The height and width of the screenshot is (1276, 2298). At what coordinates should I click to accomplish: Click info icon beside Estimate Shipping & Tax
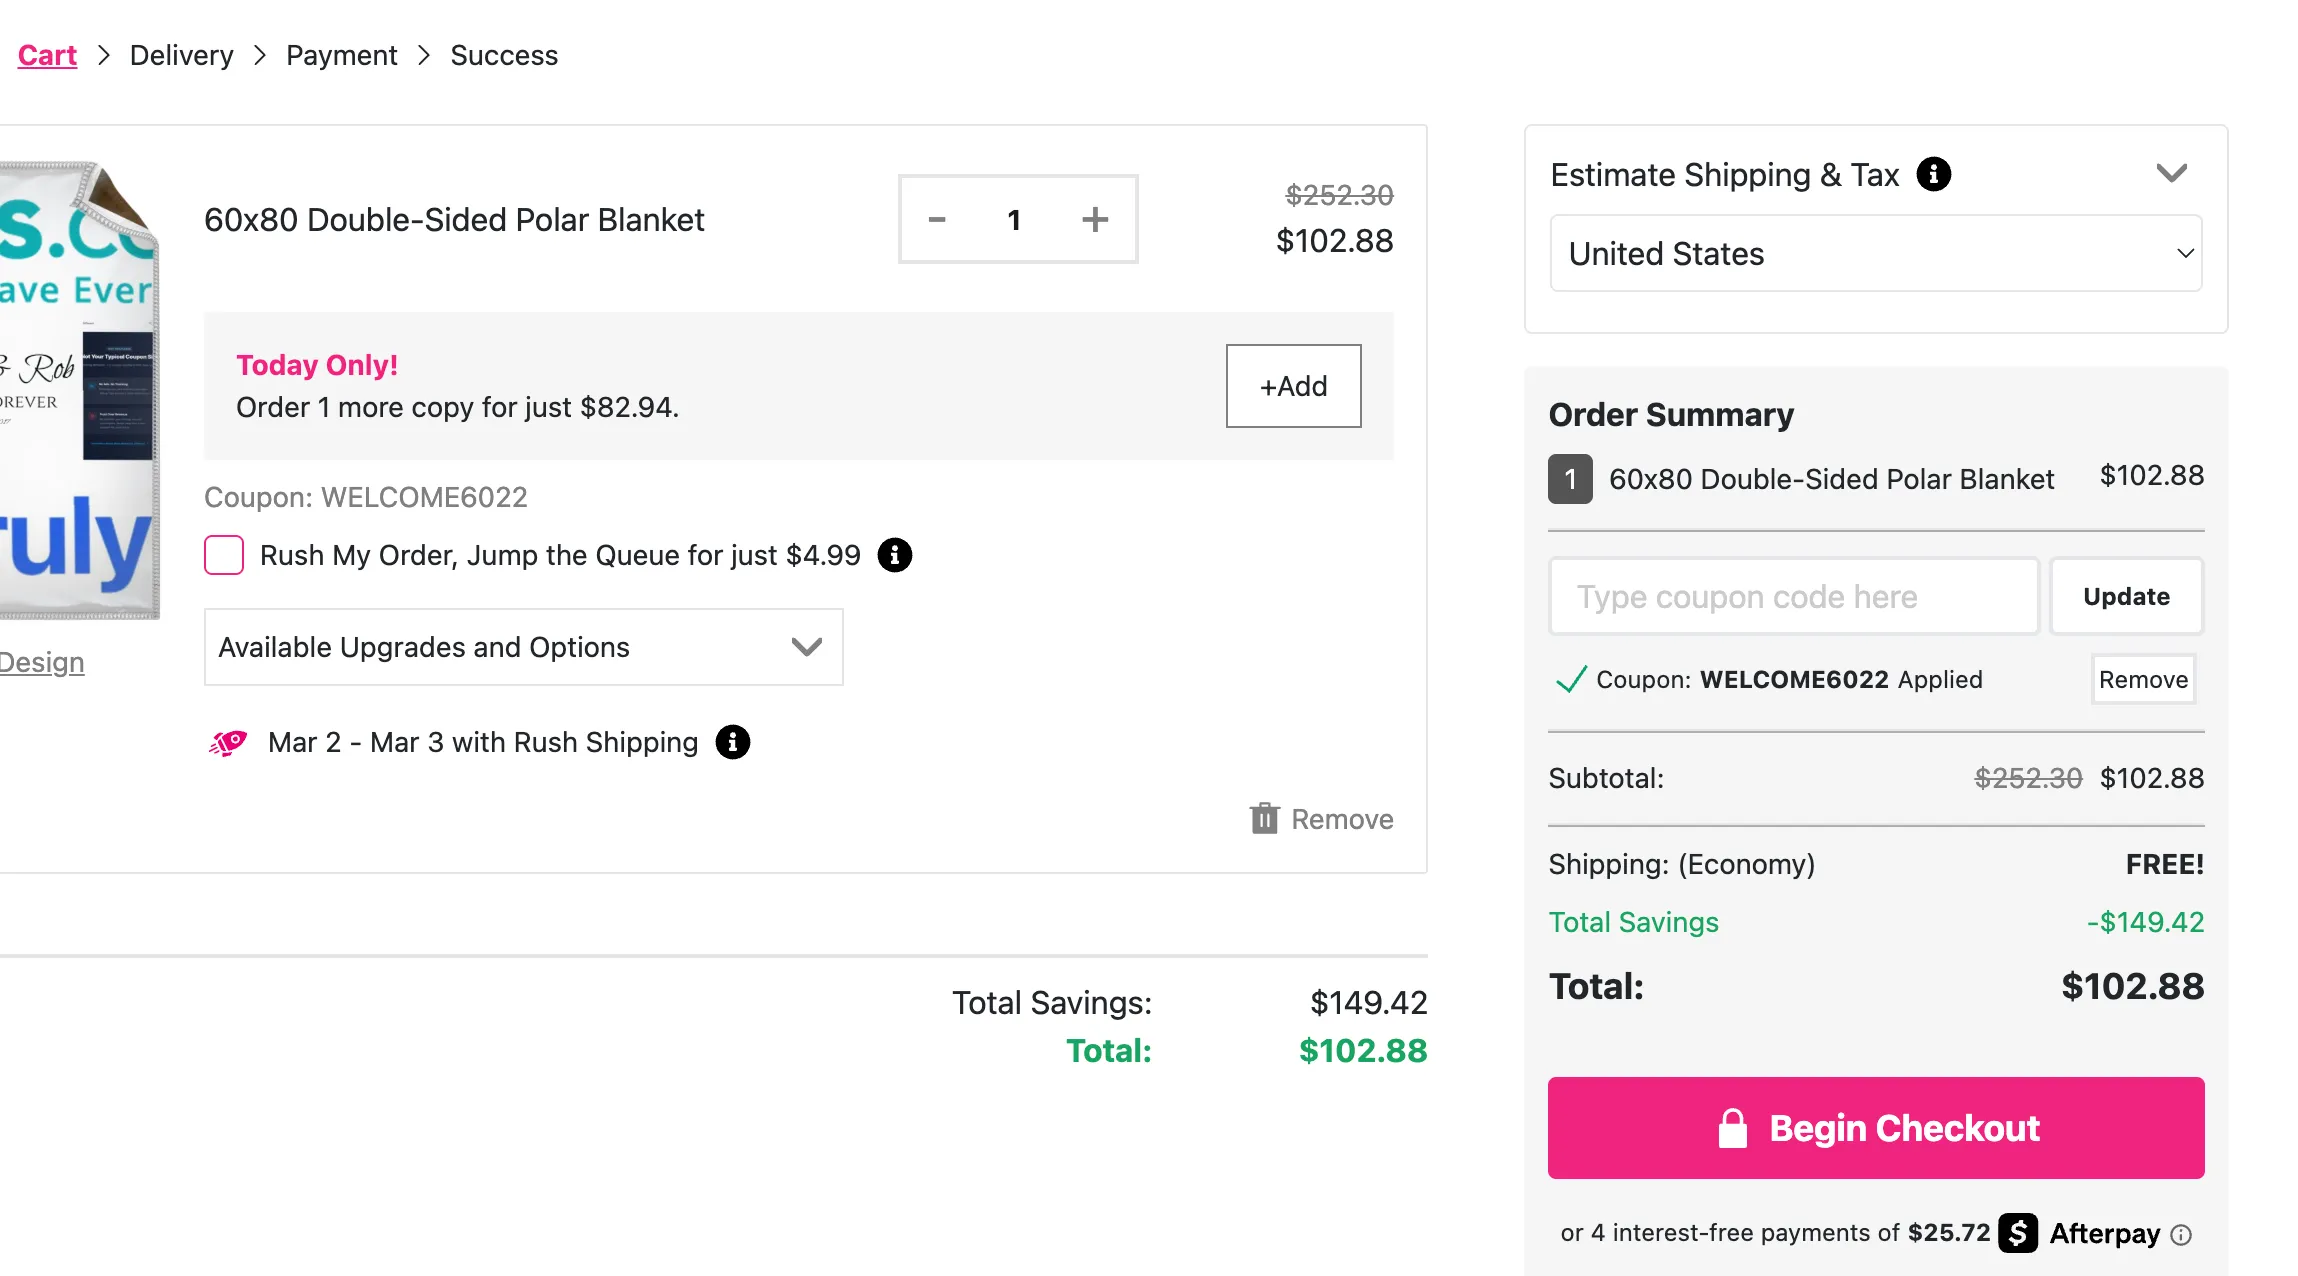(1933, 174)
